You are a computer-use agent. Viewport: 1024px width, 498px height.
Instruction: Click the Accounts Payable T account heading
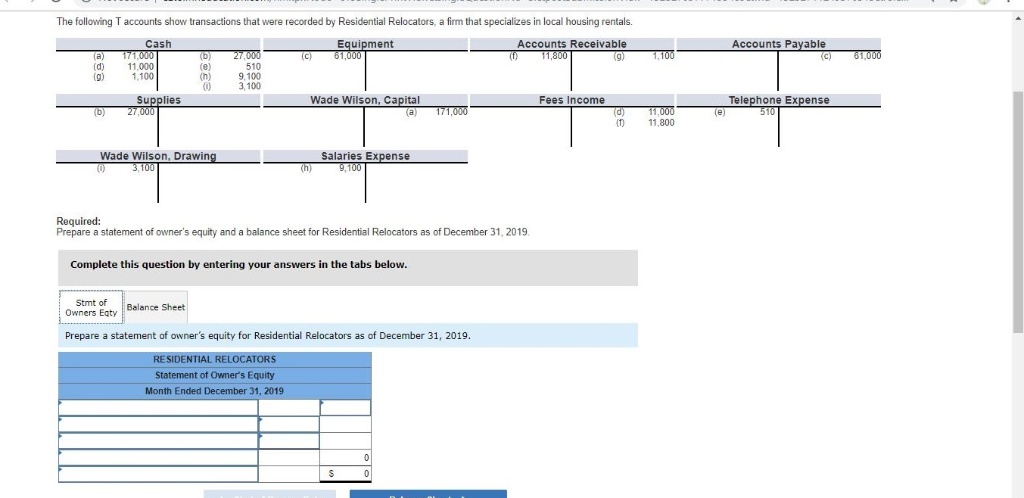[x=778, y=44]
